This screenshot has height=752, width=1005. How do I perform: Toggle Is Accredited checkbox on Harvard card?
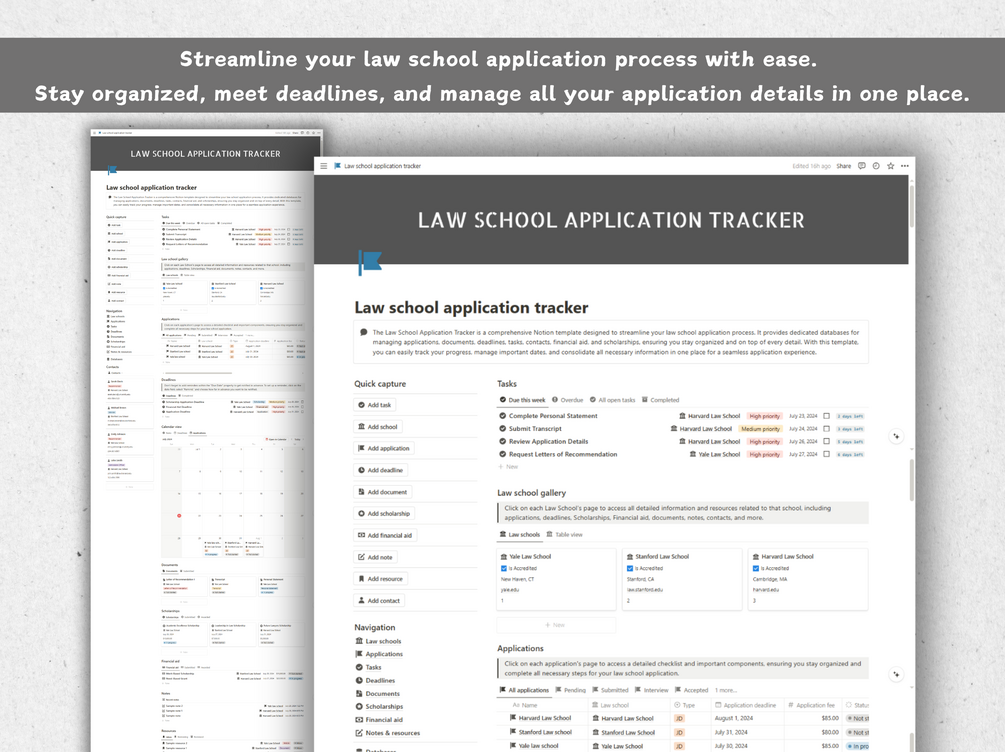[756, 569]
